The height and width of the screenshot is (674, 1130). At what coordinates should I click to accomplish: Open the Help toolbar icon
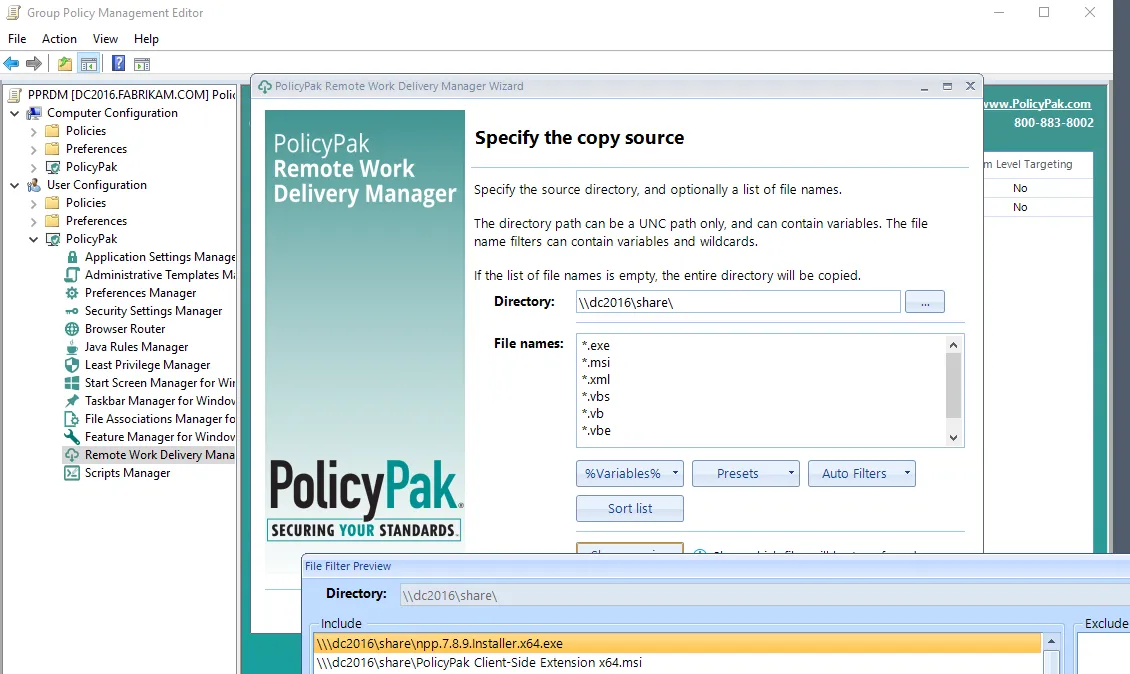118,63
